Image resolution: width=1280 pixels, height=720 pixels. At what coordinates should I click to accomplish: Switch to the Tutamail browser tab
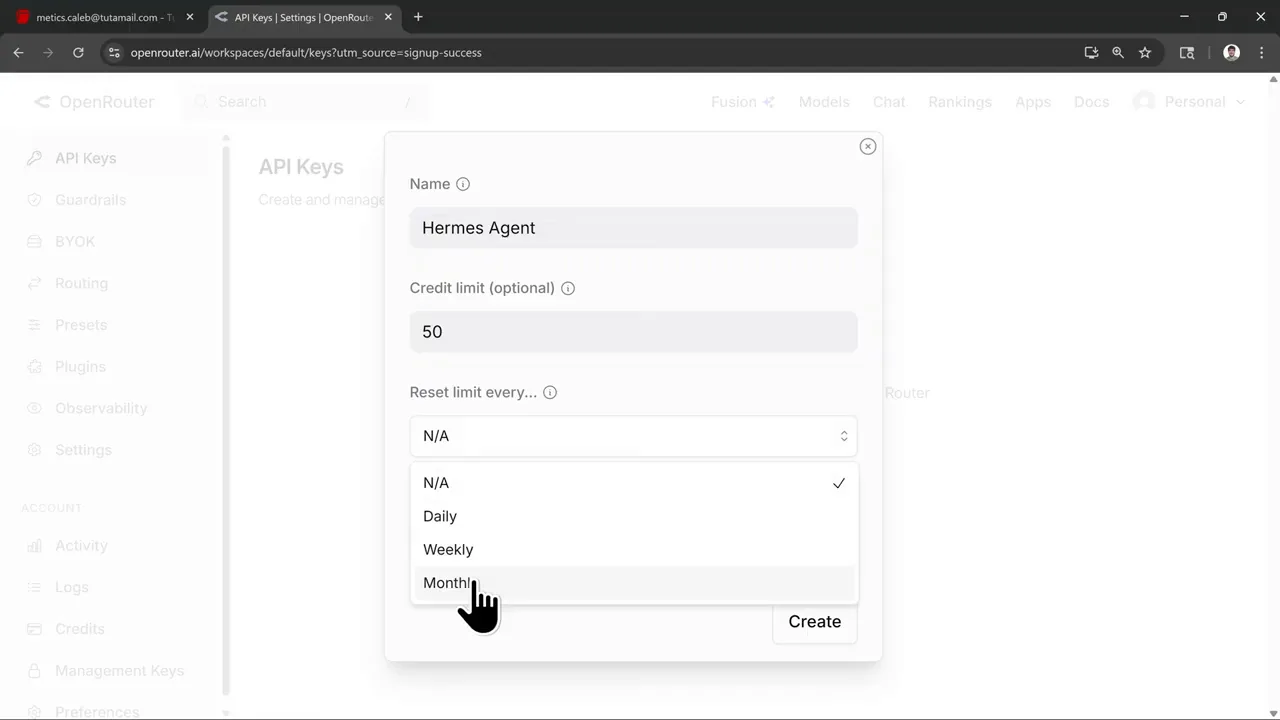coord(104,17)
